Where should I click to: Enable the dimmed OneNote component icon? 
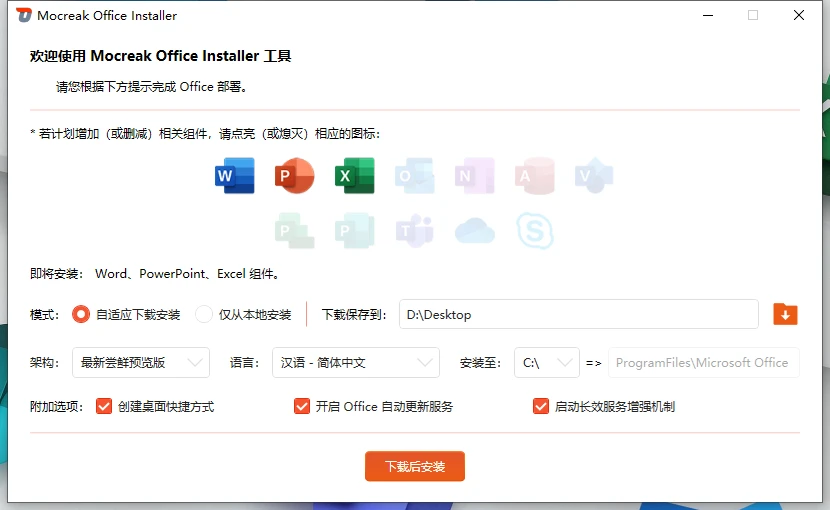click(x=475, y=175)
